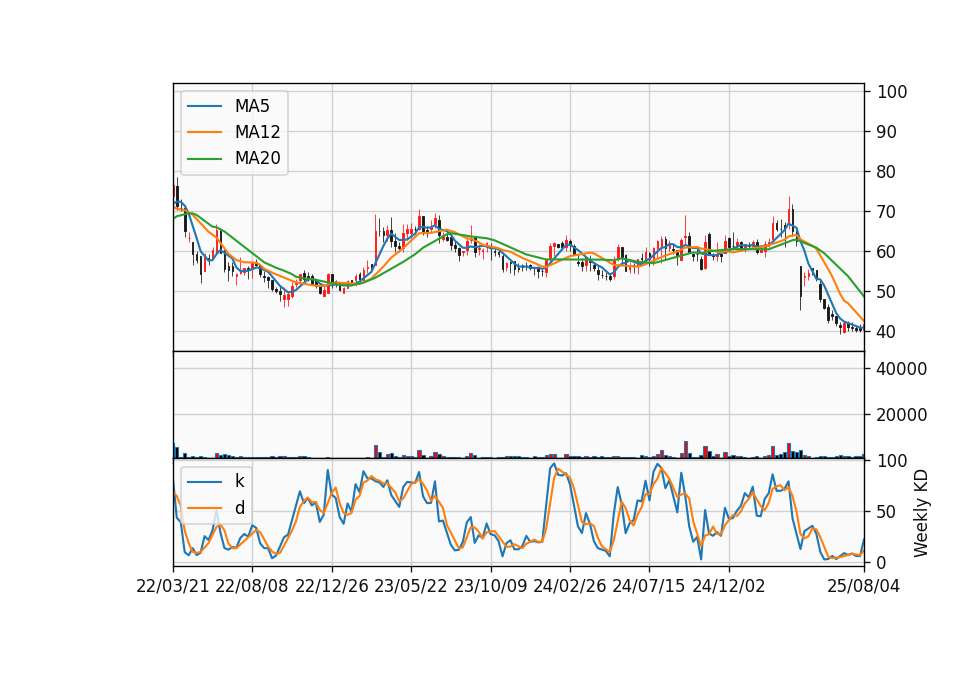The width and height of the screenshot is (960, 690).
Task: Click the blue k legend line sample
Action: click(204, 482)
